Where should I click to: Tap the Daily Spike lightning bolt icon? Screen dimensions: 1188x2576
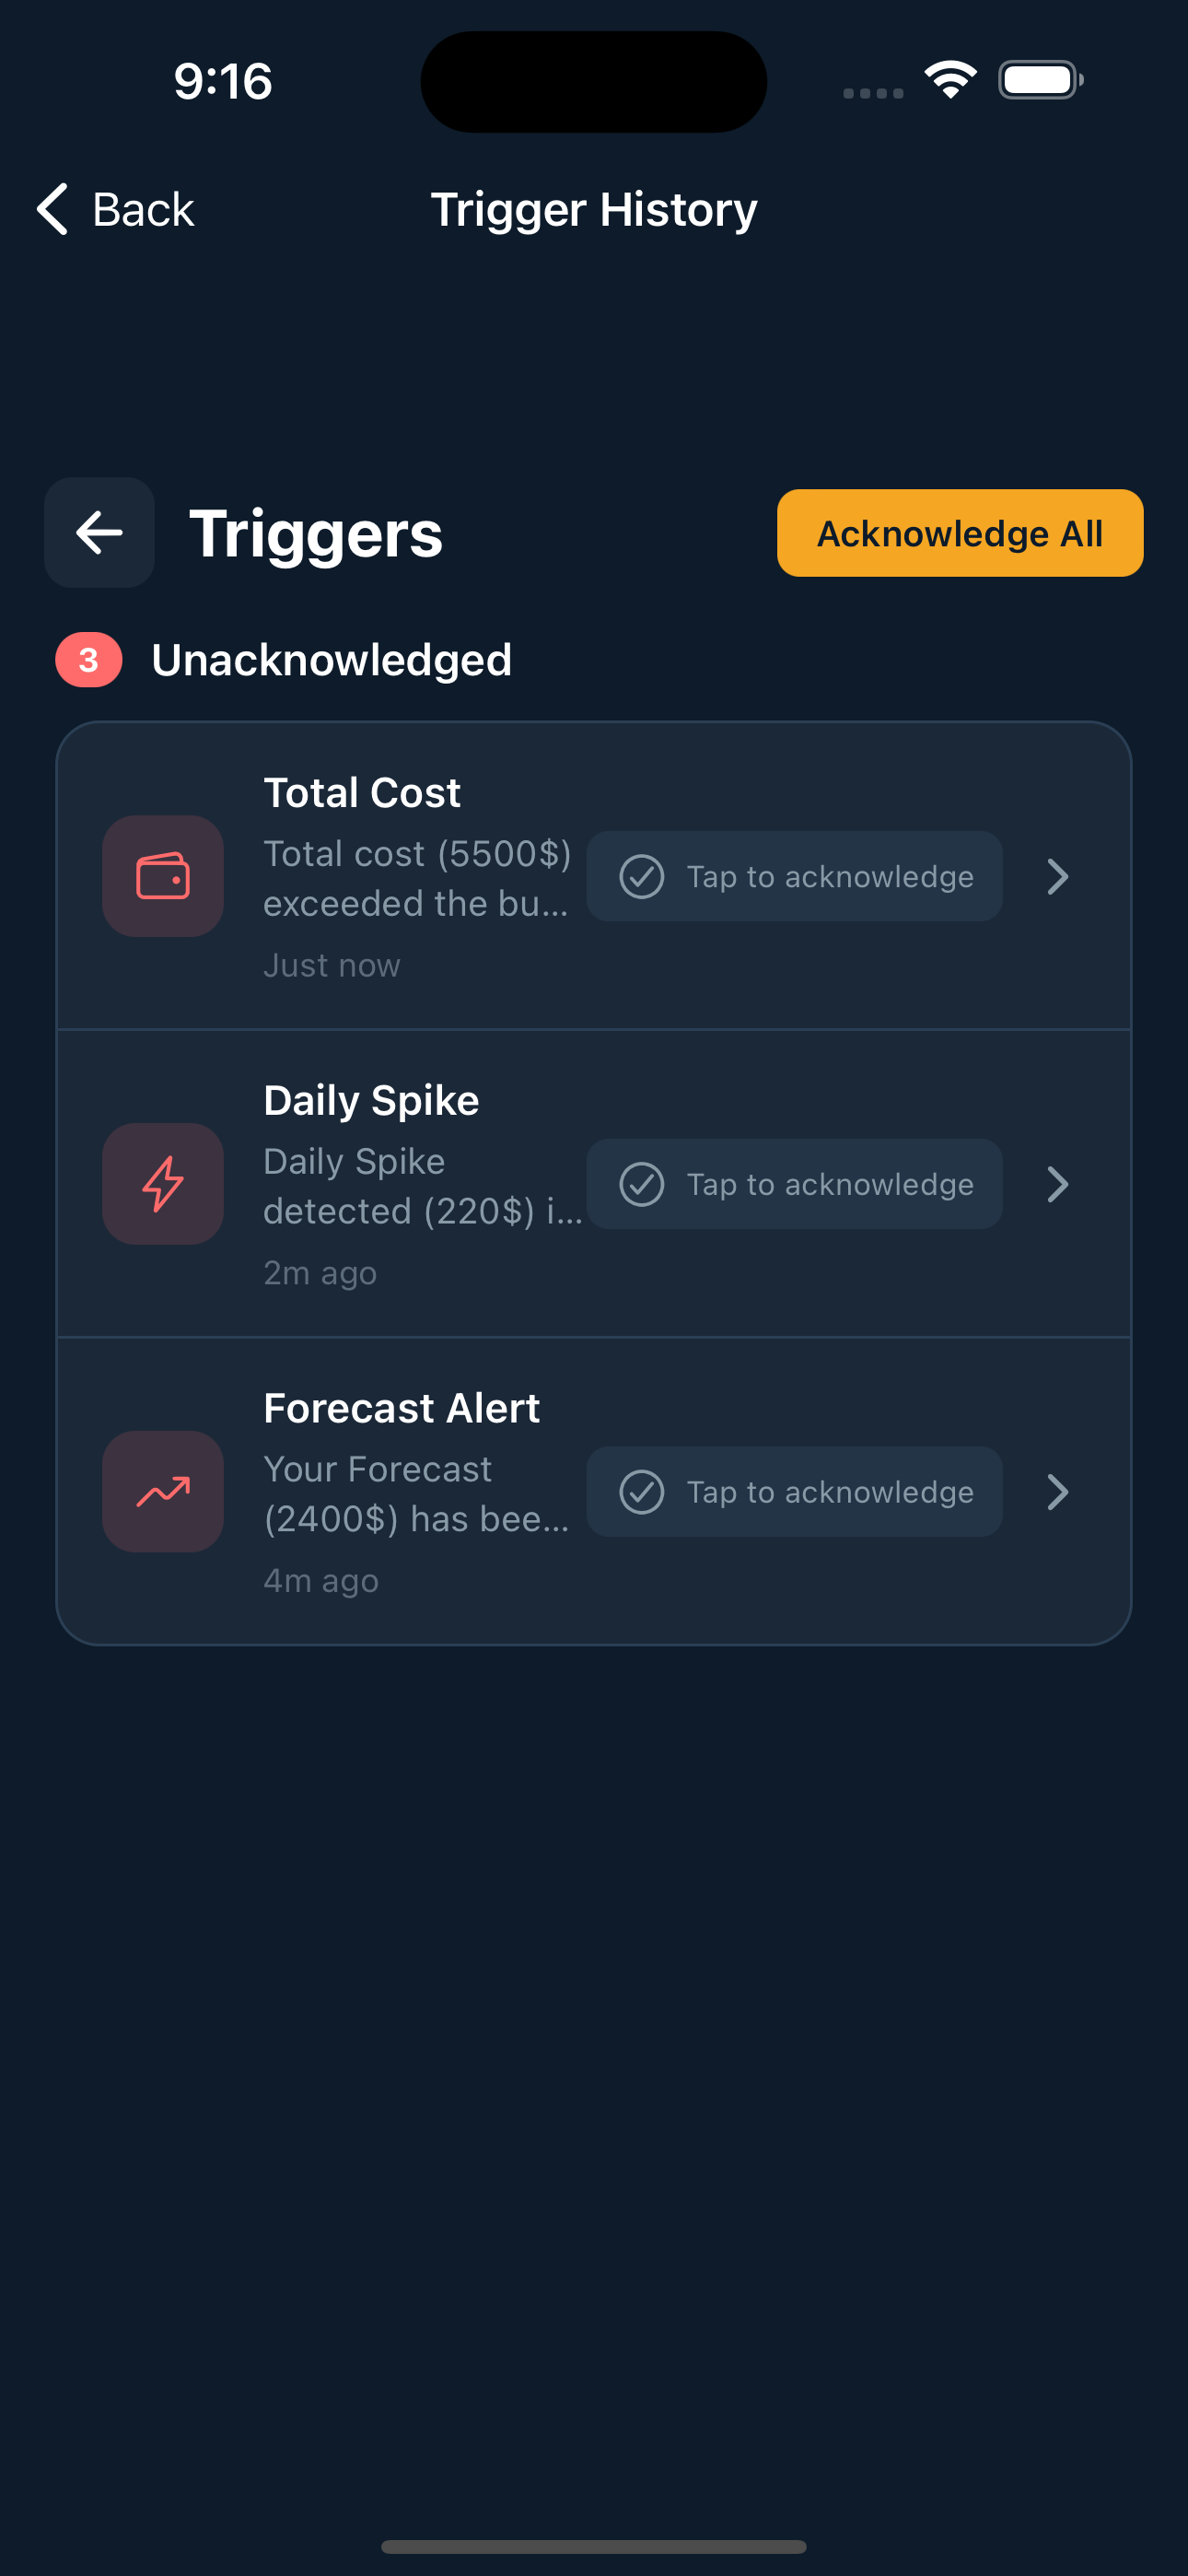click(163, 1184)
